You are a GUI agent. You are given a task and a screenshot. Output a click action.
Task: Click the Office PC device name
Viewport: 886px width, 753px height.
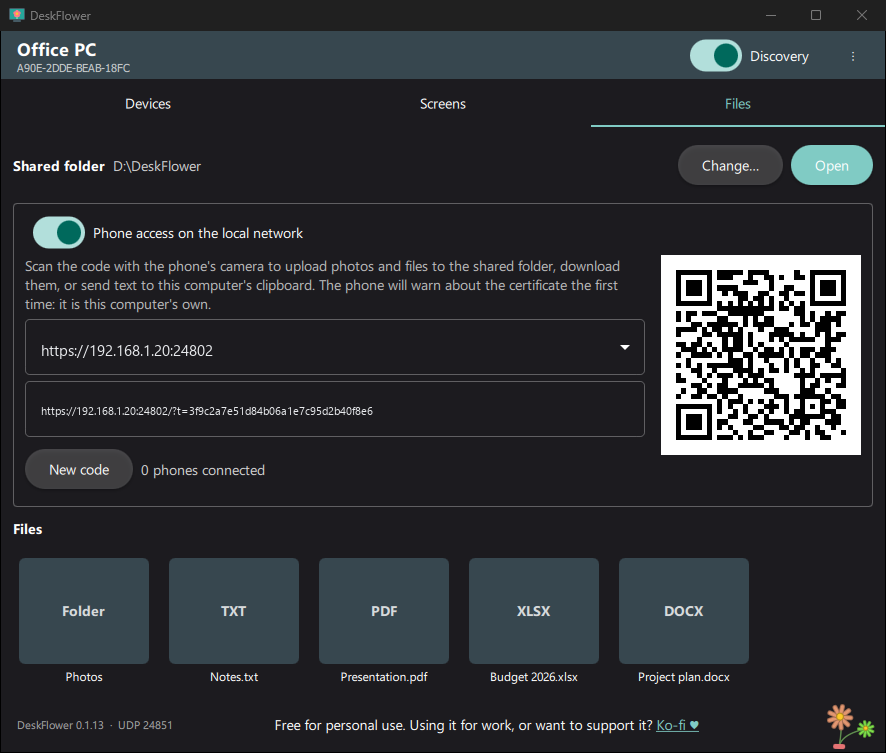(57, 50)
